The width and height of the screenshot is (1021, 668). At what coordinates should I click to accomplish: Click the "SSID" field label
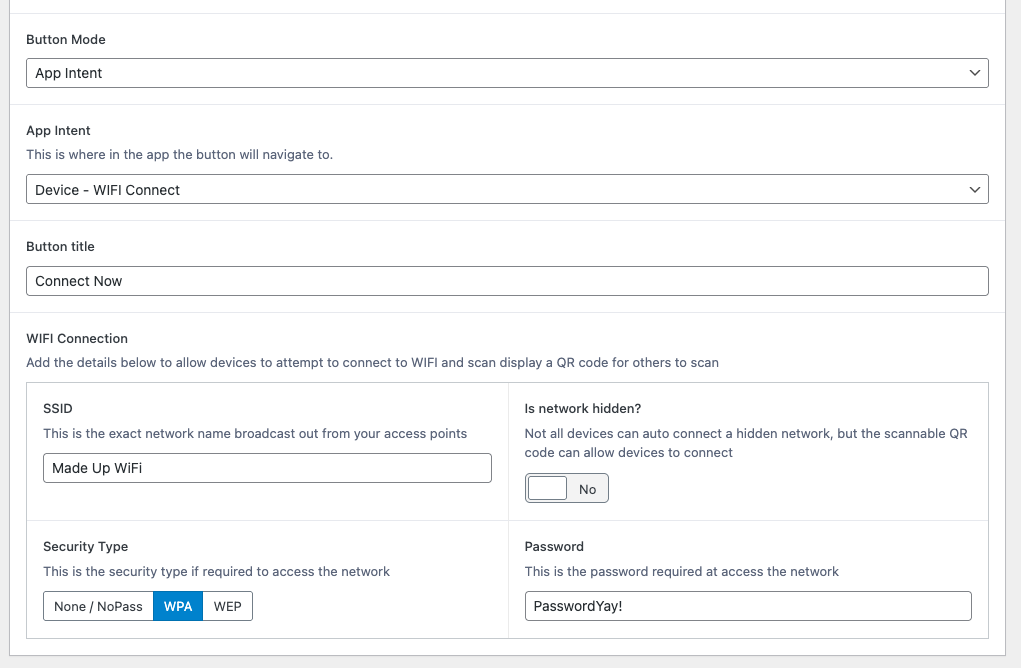coord(57,408)
